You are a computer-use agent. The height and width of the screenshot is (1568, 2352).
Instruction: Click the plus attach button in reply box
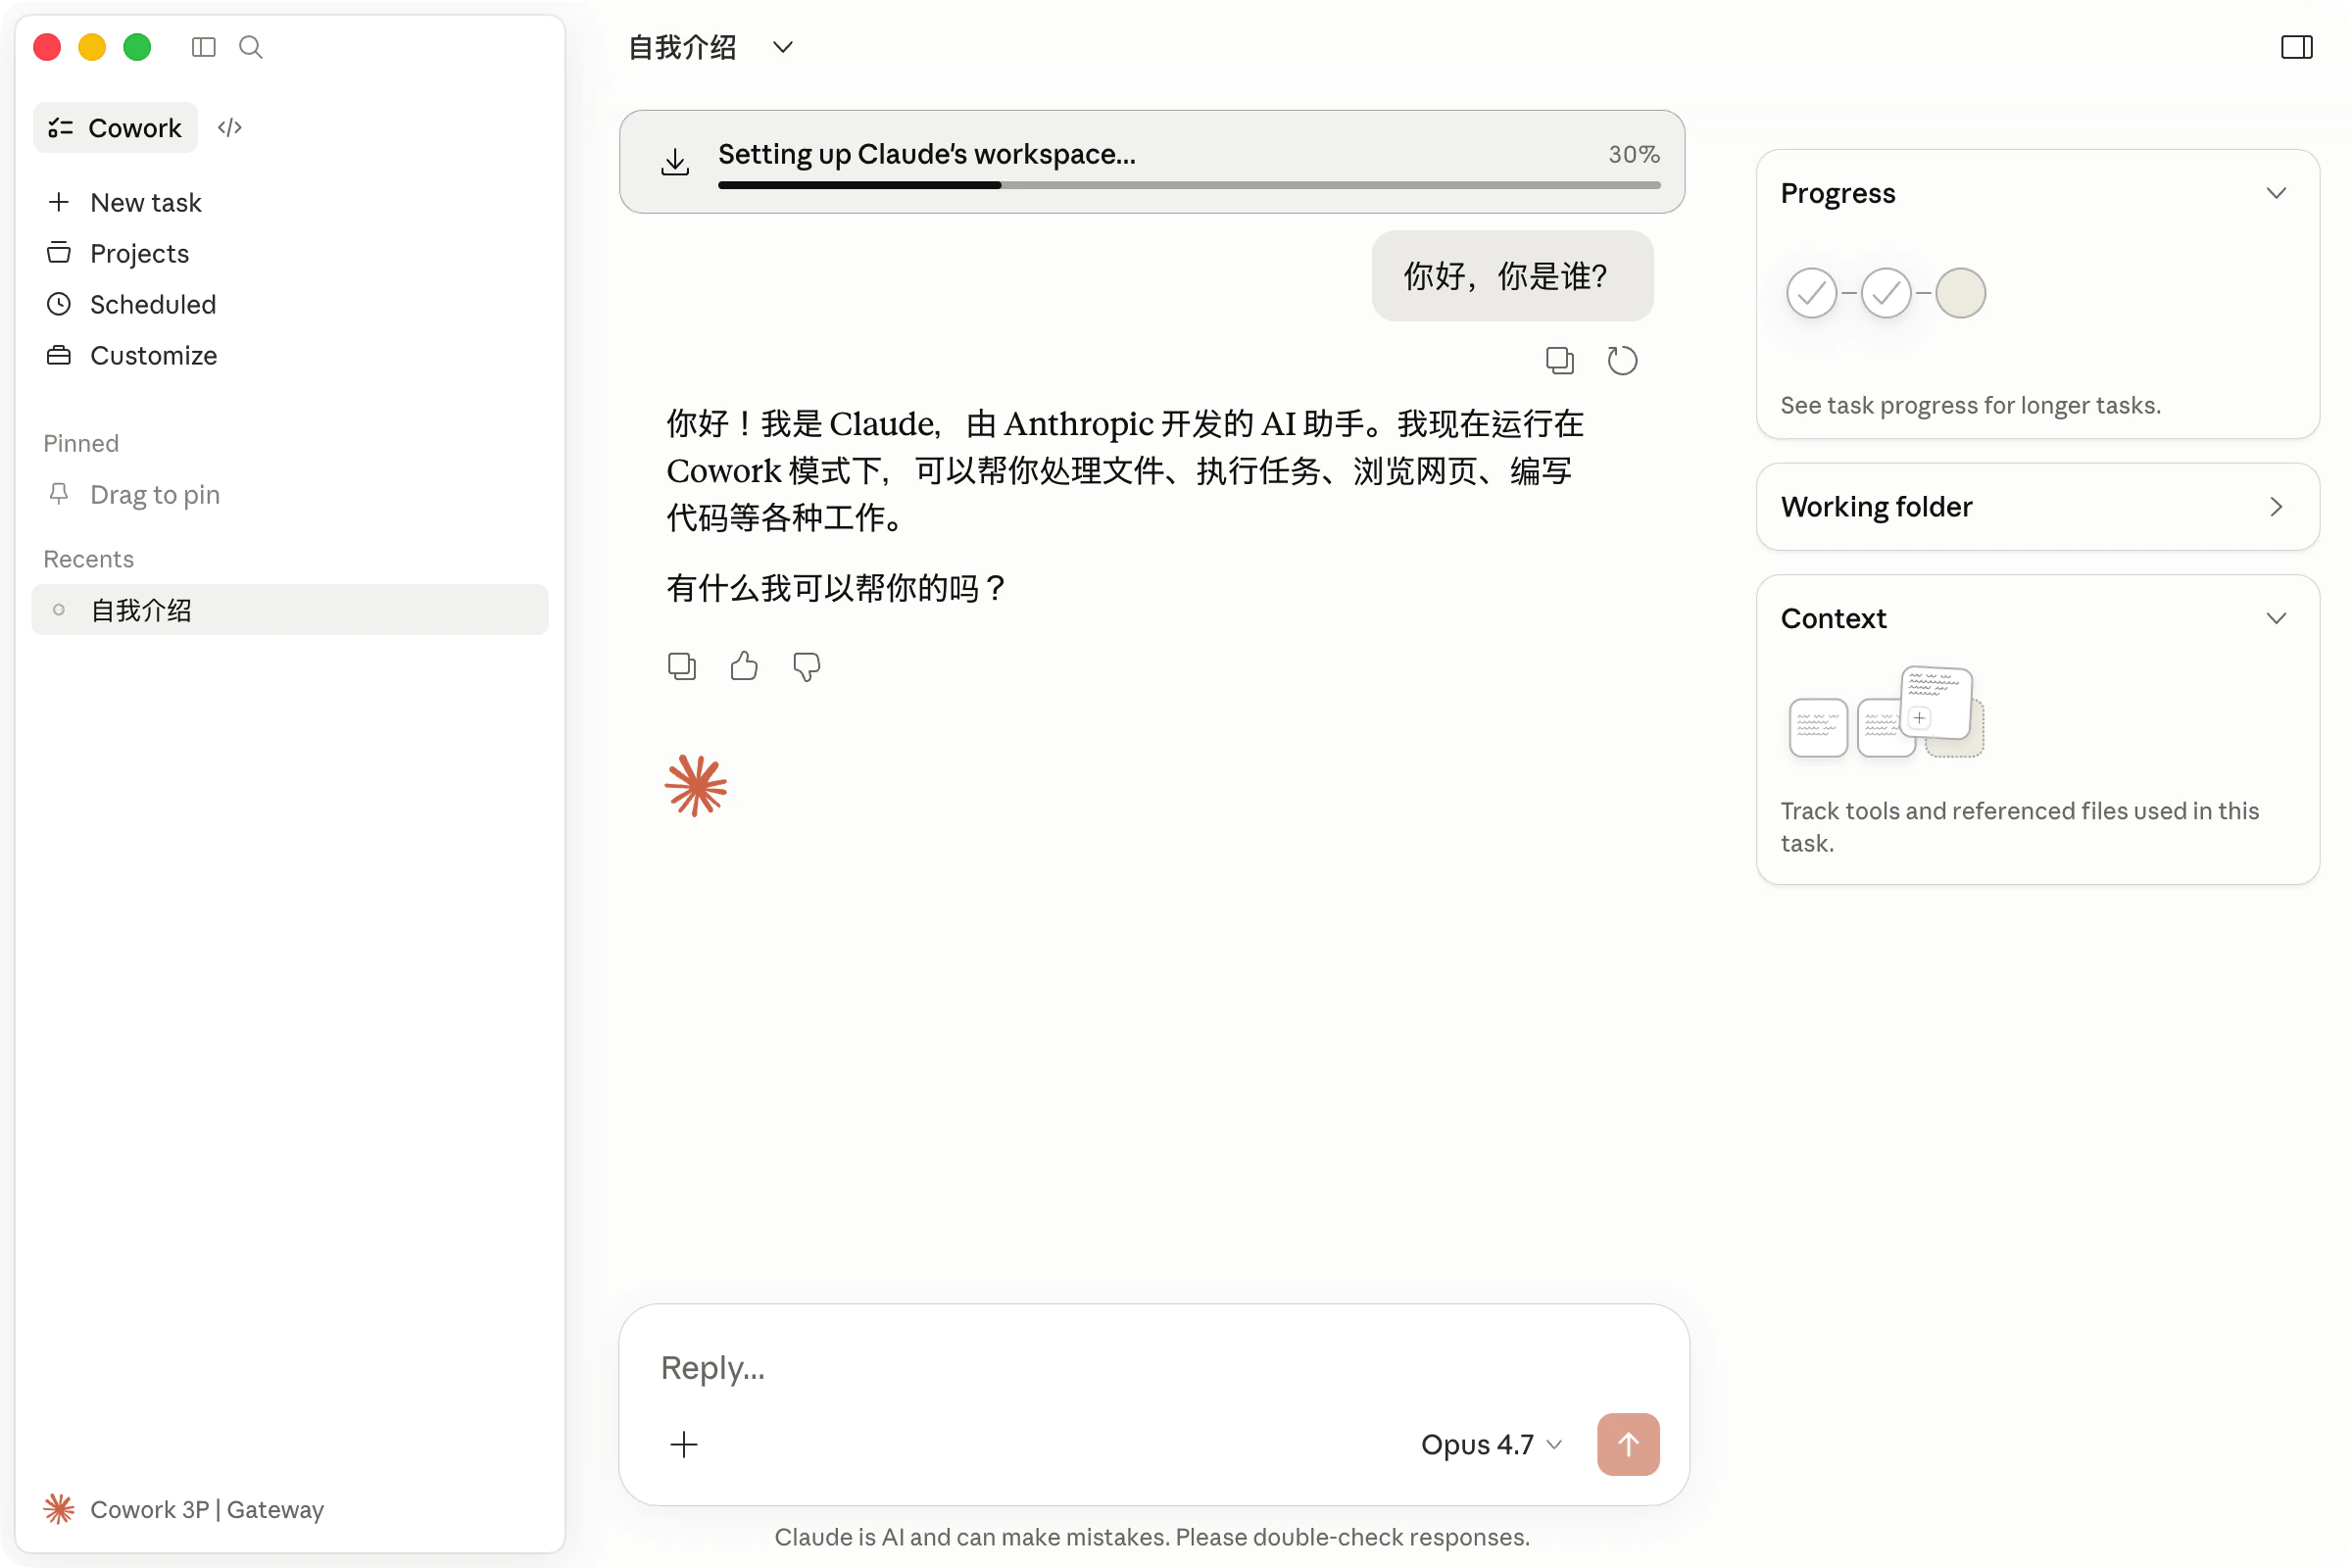click(x=684, y=1443)
